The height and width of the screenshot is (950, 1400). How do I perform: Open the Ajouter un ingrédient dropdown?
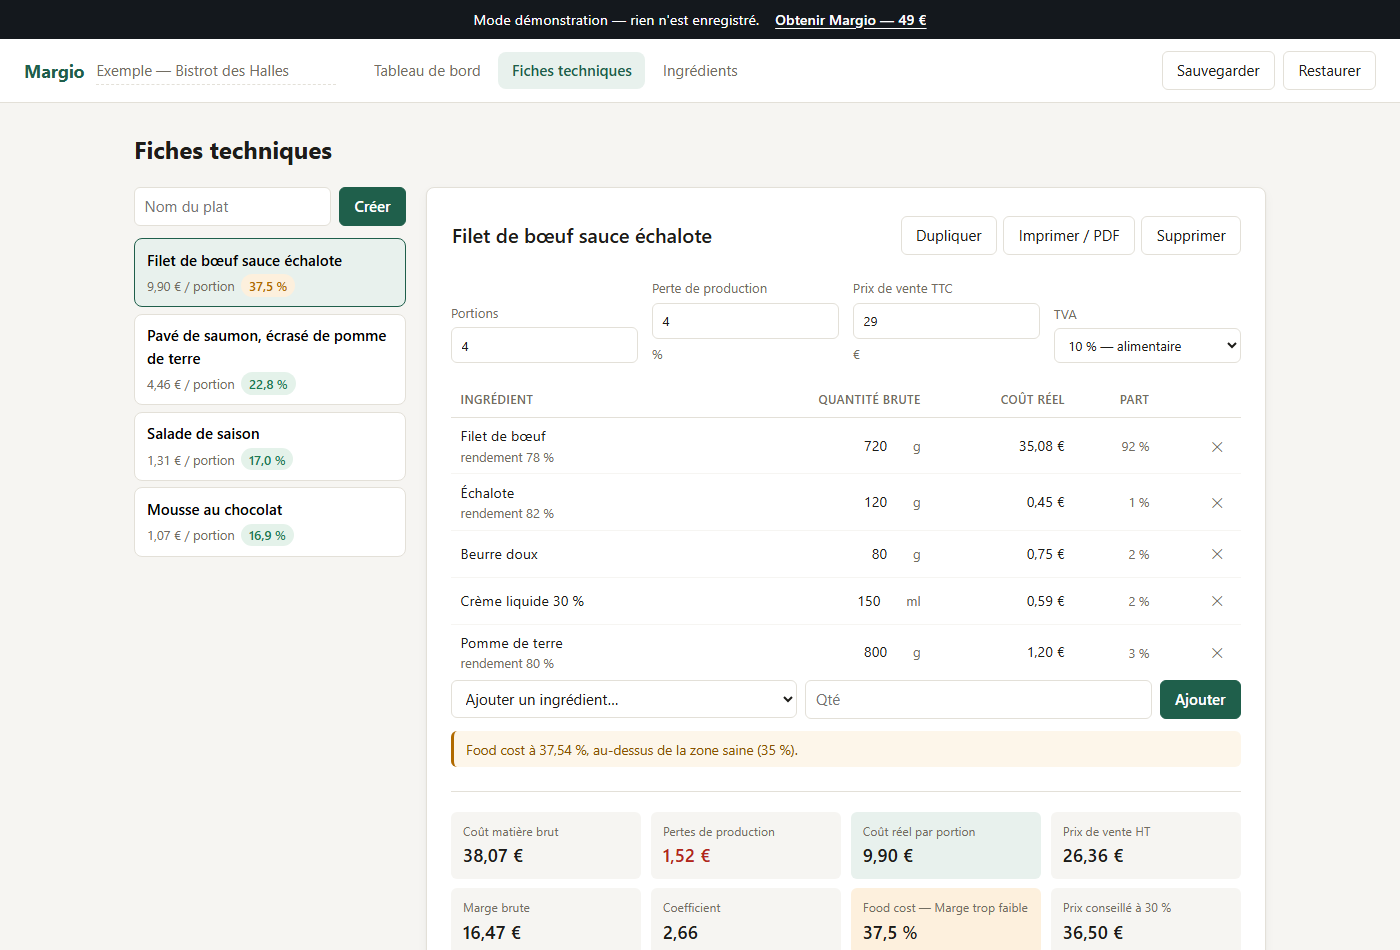click(x=624, y=700)
